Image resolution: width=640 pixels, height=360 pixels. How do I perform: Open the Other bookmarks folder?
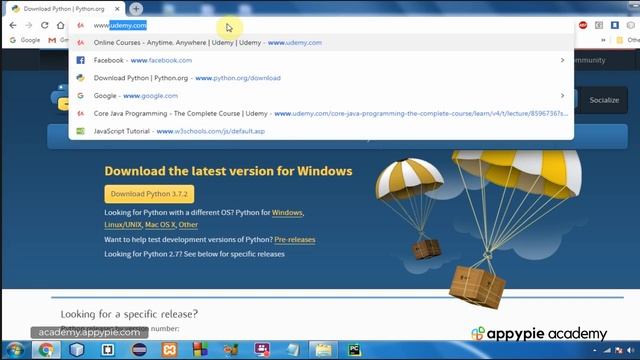628,40
